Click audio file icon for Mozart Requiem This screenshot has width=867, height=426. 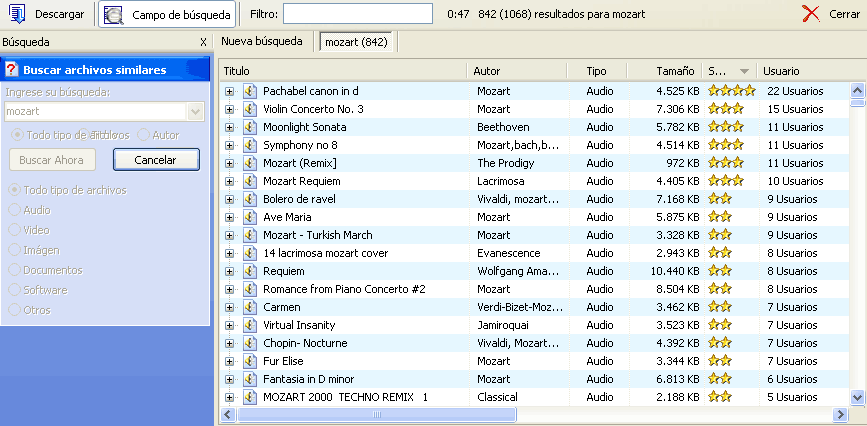pyautogui.click(x=250, y=181)
